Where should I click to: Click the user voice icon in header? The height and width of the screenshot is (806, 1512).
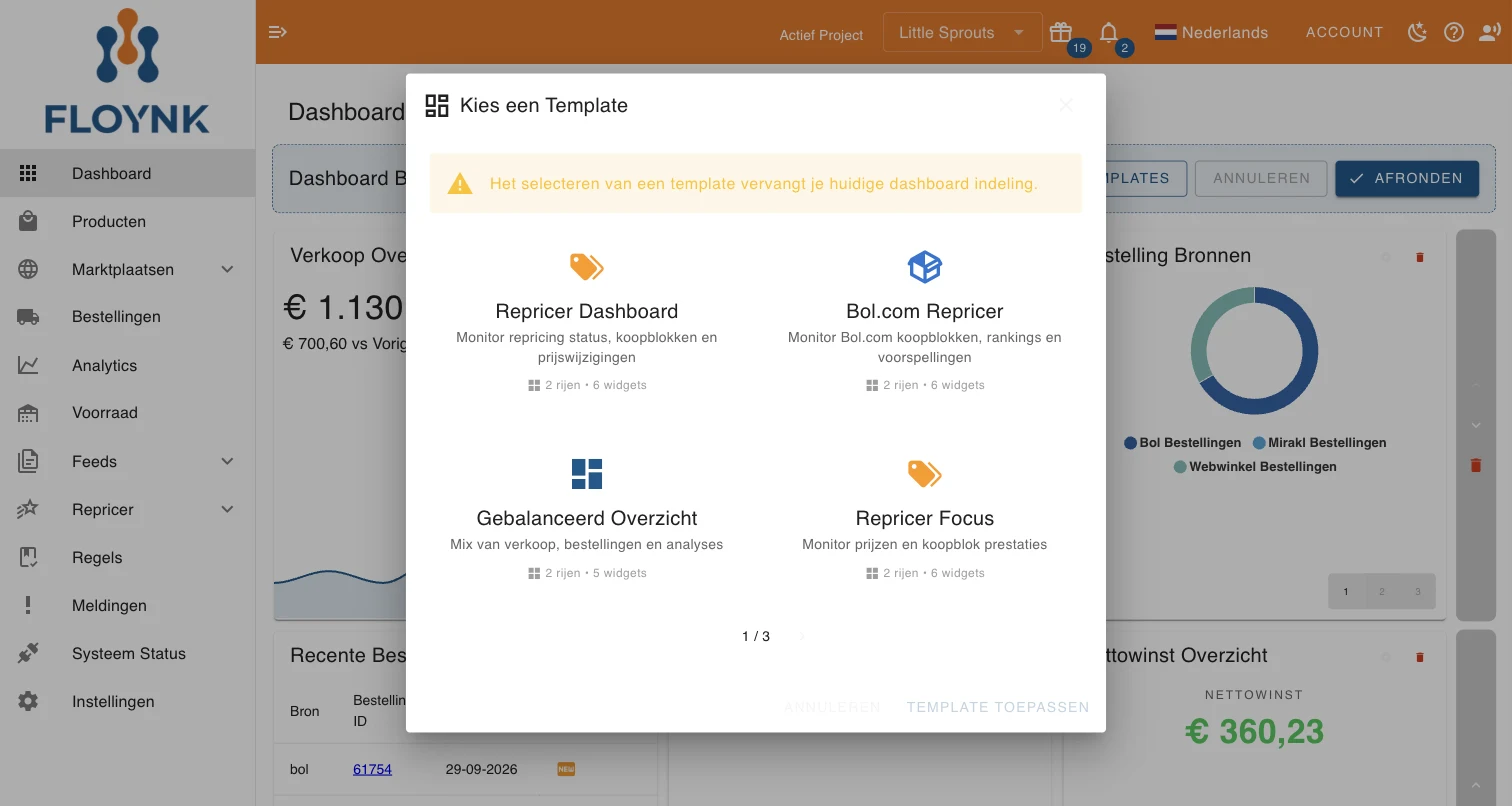coord(1490,32)
